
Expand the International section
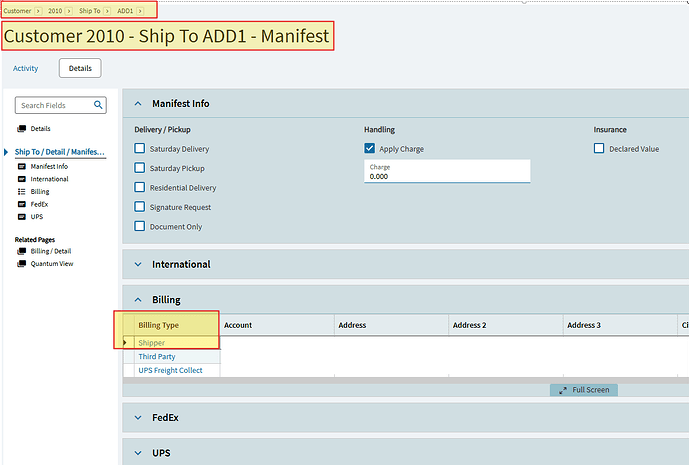point(136,264)
